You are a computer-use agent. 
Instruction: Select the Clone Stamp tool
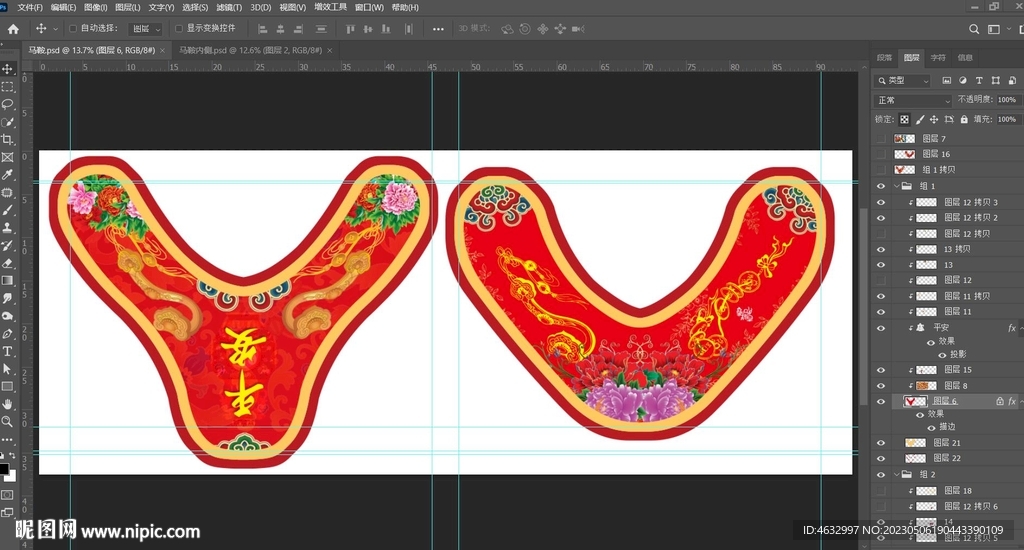click(x=8, y=227)
